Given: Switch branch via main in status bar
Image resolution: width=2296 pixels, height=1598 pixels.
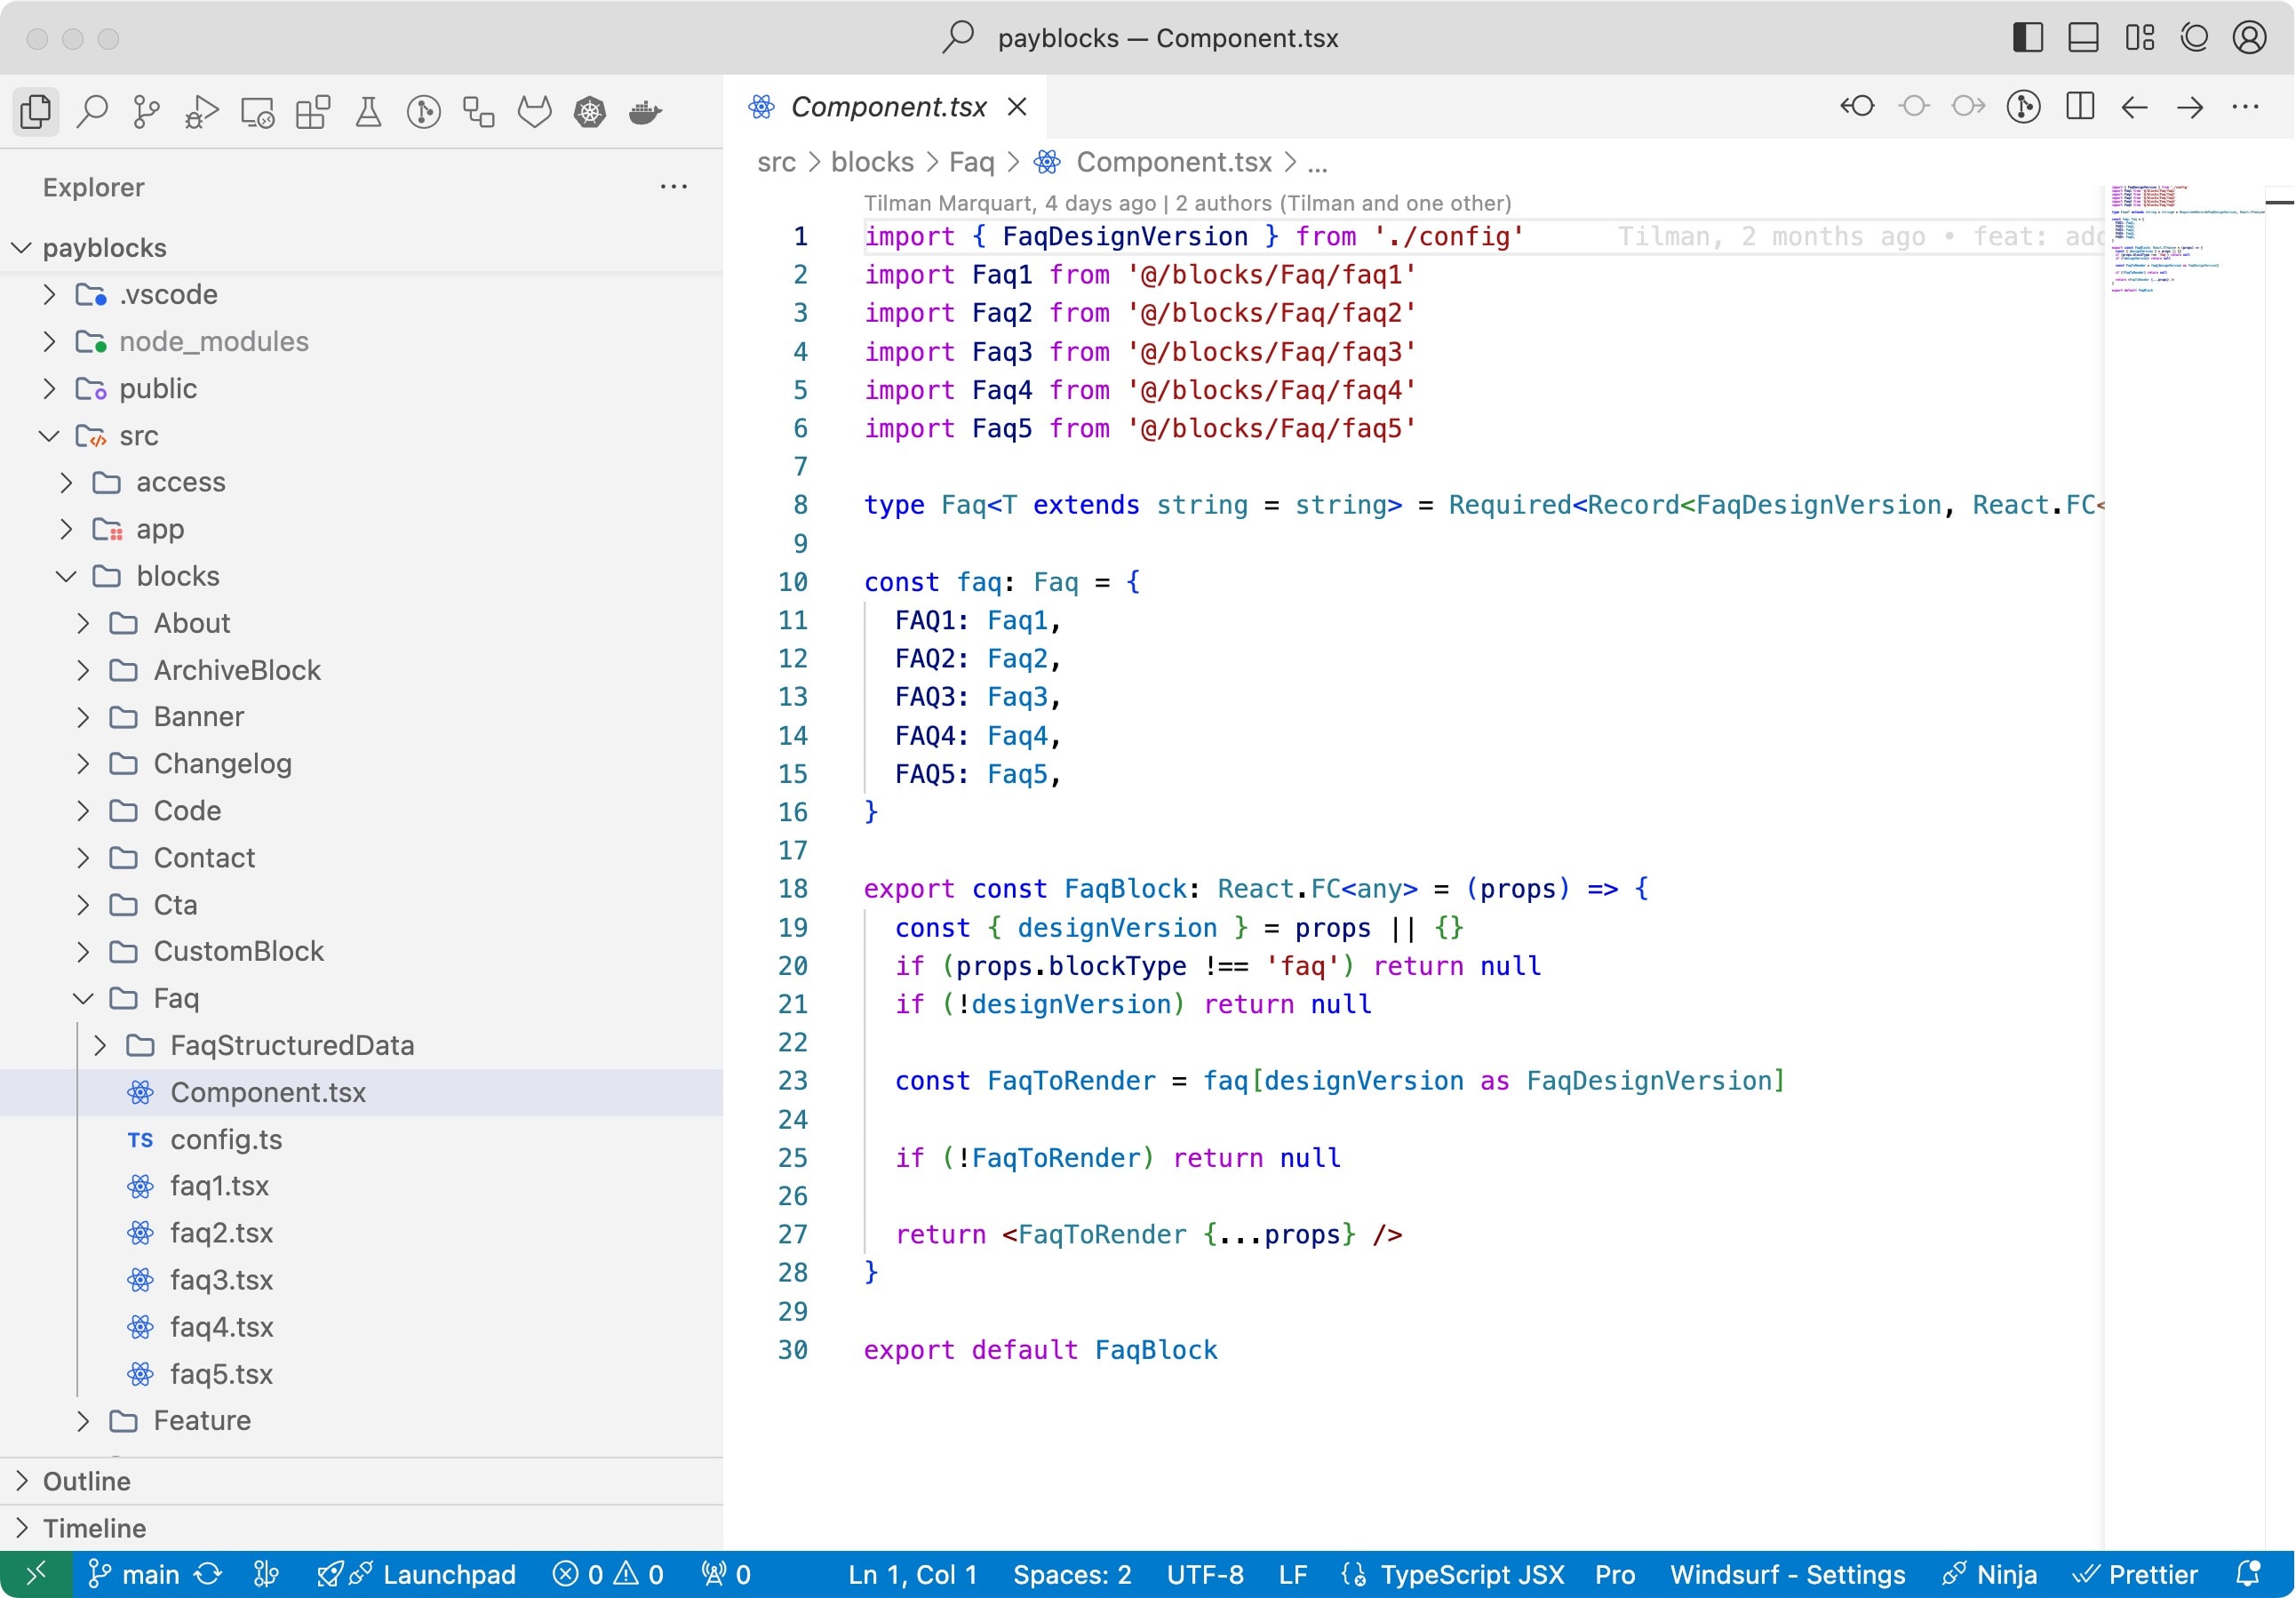Looking at the screenshot, I should coord(134,1574).
